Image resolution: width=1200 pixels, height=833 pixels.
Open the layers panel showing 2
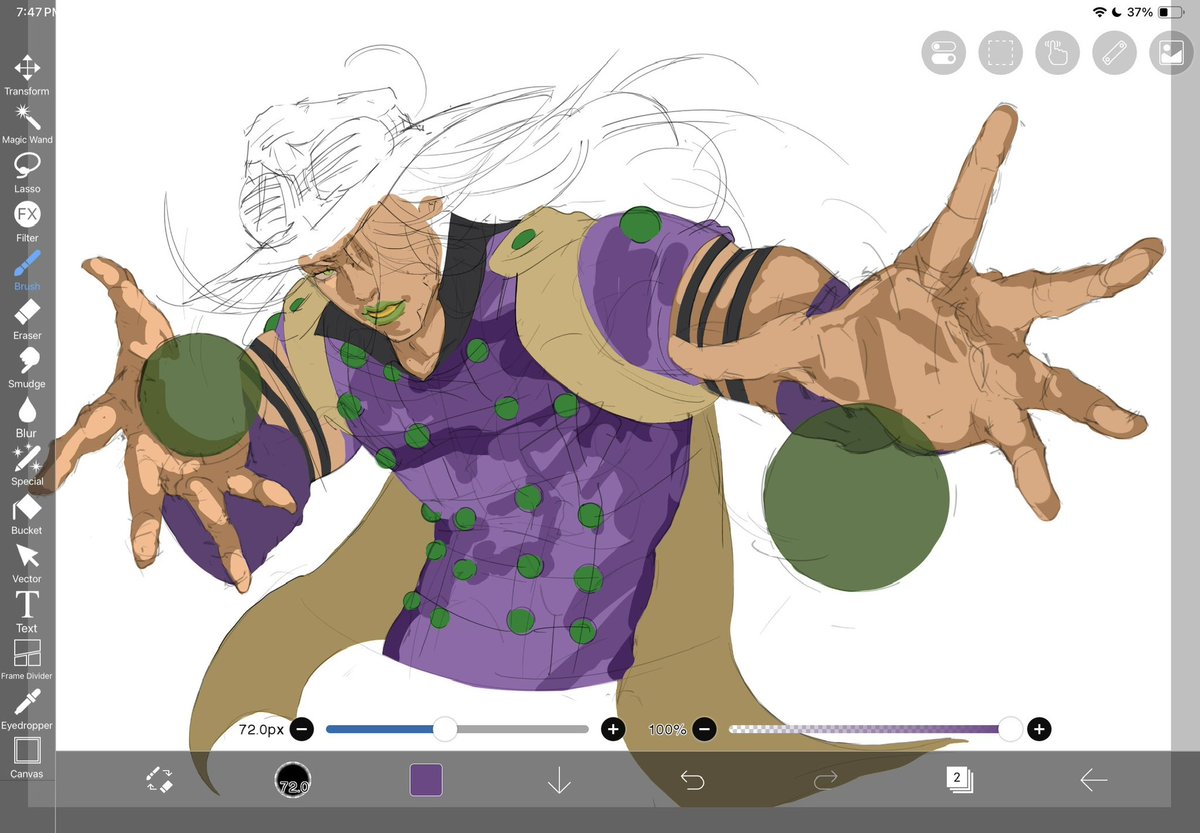point(959,780)
